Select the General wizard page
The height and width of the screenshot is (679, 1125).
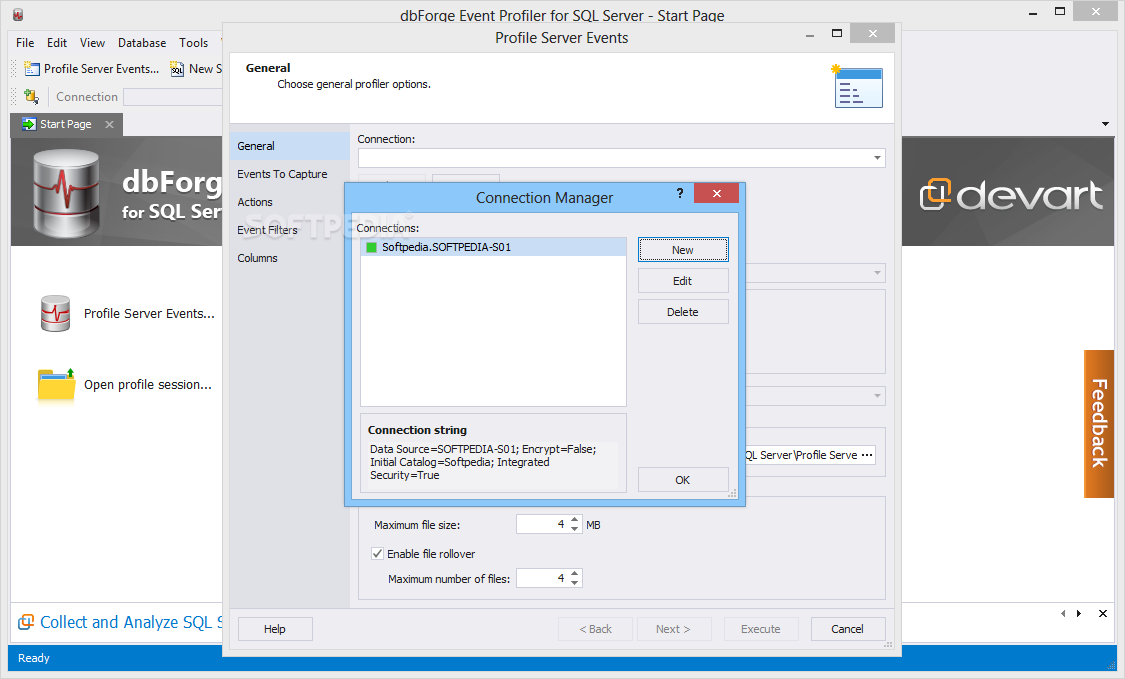[x=289, y=146]
